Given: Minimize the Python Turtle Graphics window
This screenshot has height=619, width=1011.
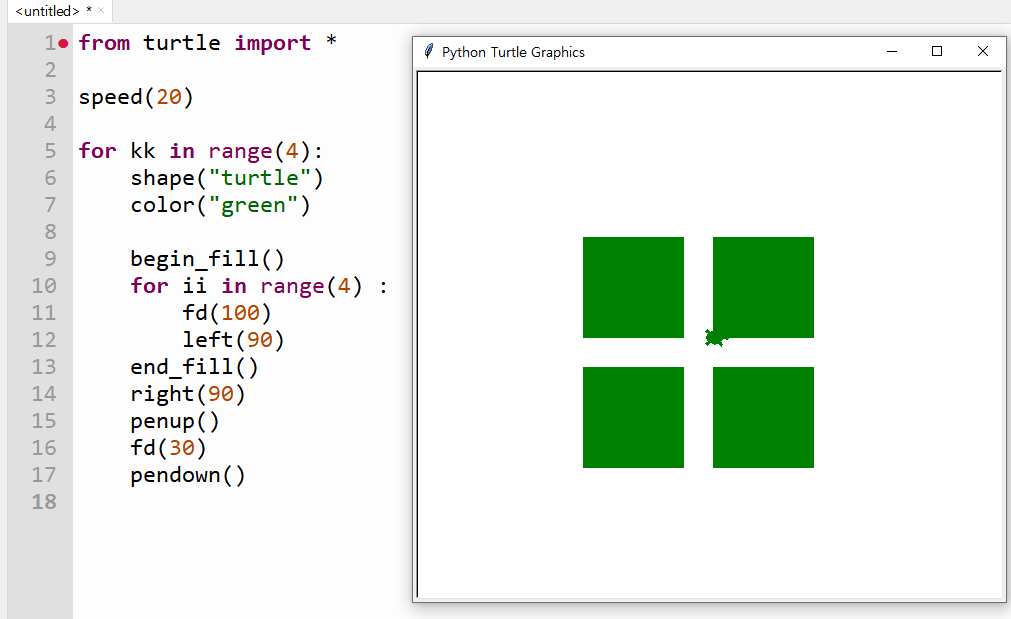Looking at the screenshot, I should [x=892, y=52].
